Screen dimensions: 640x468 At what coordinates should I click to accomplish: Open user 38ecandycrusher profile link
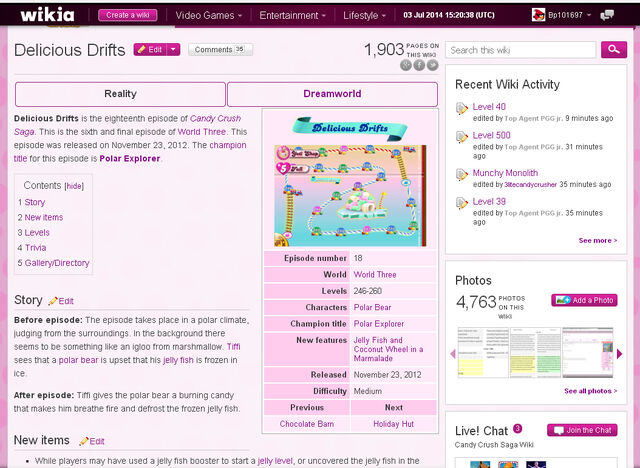coord(530,185)
